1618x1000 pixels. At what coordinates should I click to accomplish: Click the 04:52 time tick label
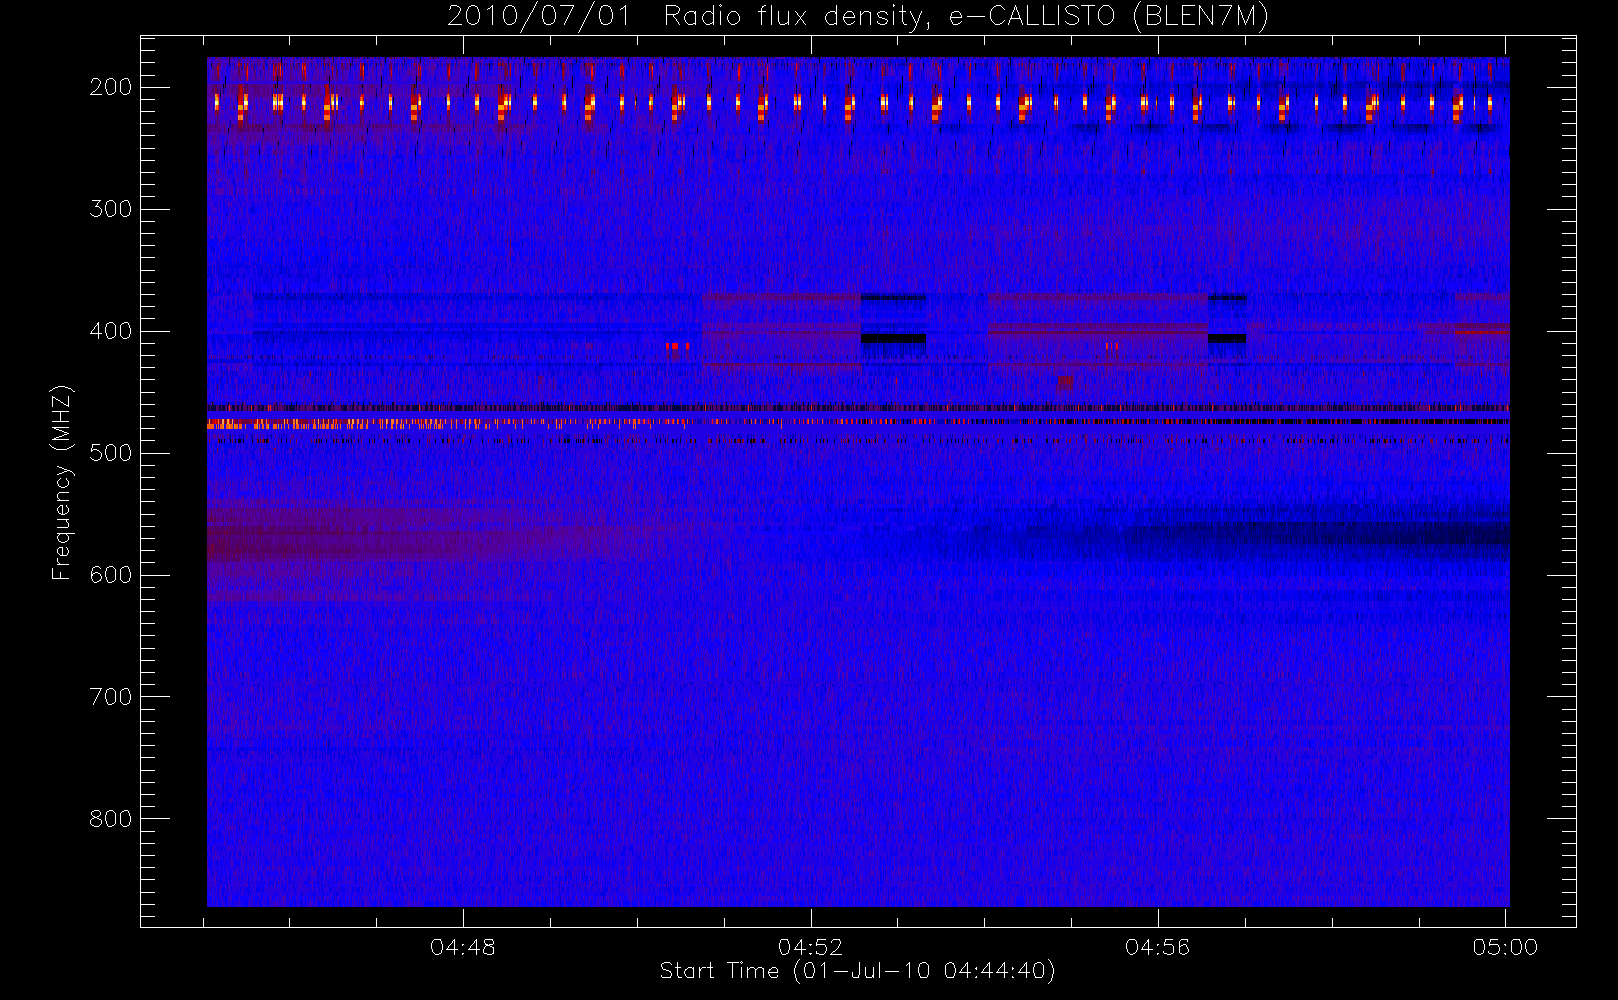(x=811, y=947)
